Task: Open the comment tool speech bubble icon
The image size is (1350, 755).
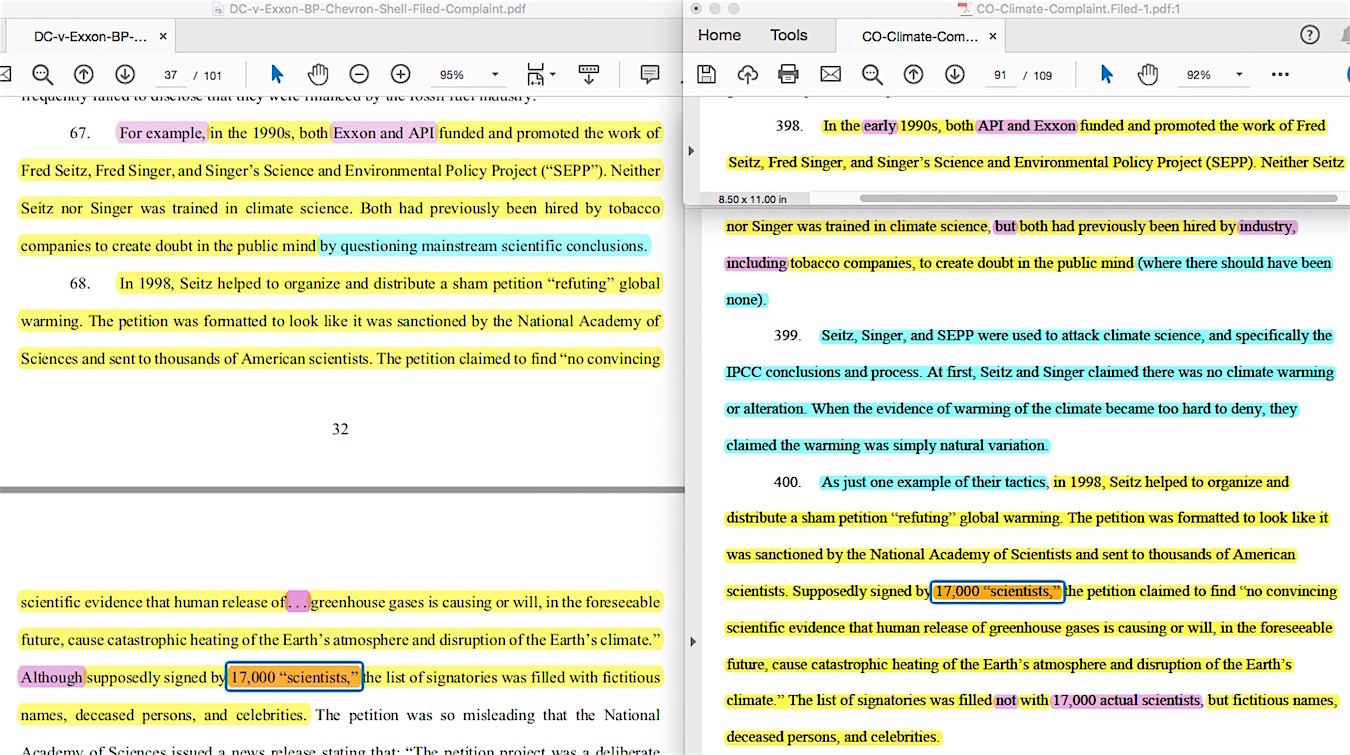Action: tap(650, 75)
